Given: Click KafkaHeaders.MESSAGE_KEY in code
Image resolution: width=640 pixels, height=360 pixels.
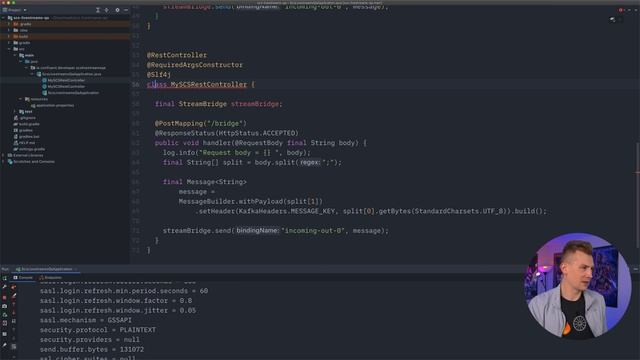Looking at the screenshot, I should click(x=287, y=211).
